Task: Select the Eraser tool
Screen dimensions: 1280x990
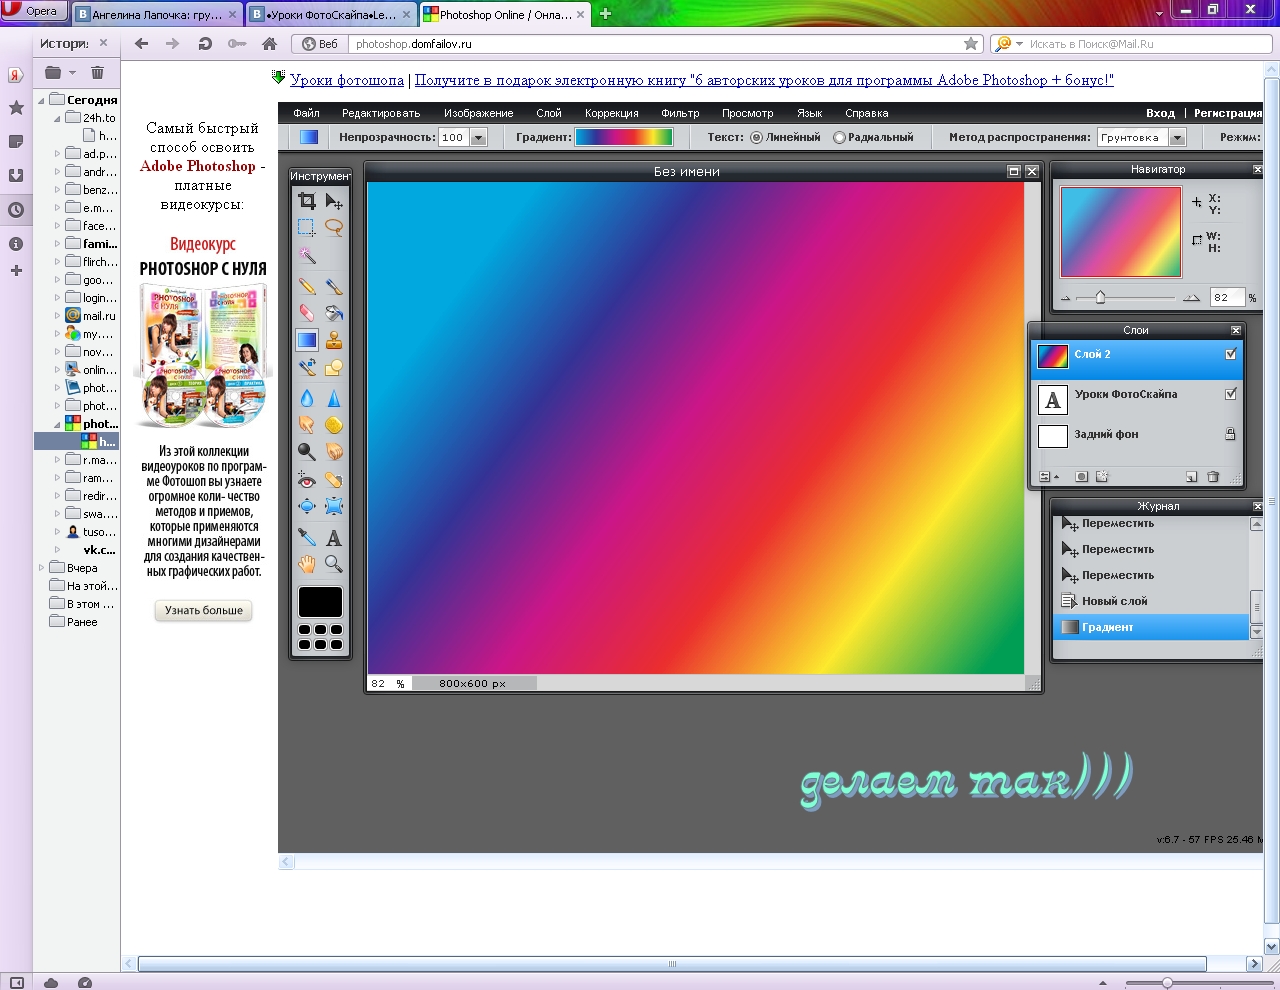Action: pyautogui.click(x=307, y=313)
